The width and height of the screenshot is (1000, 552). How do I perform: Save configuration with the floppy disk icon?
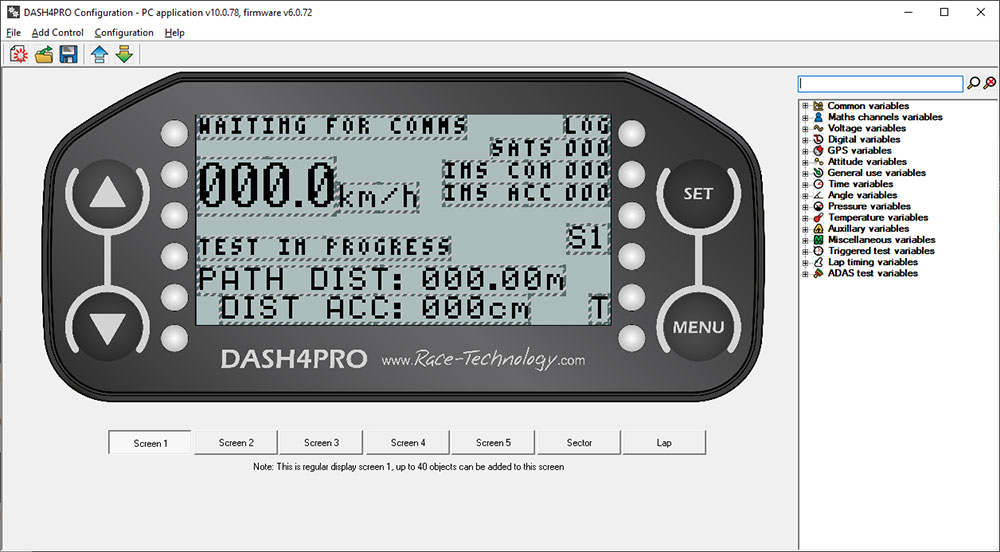click(68, 54)
